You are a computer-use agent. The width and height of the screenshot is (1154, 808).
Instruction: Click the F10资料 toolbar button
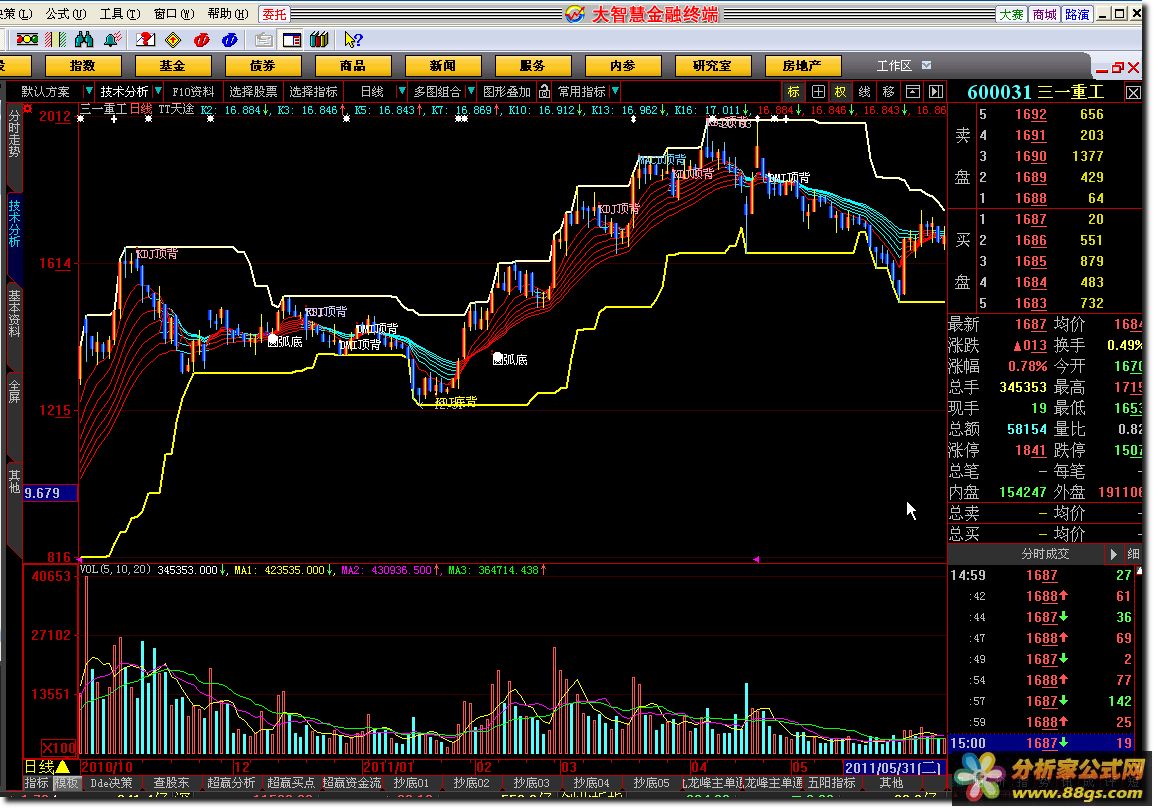[x=193, y=91]
